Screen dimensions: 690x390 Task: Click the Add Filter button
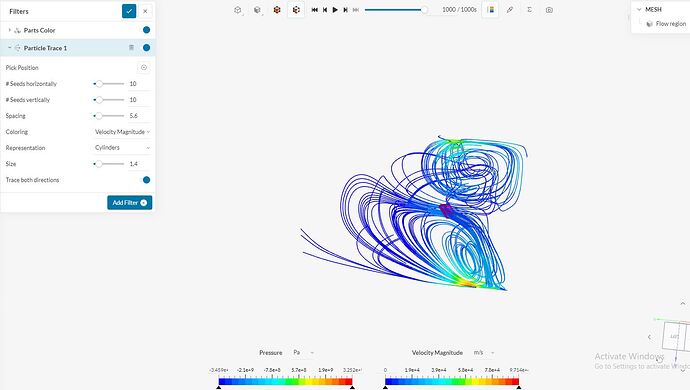pyautogui.click(x=129, y=202)
